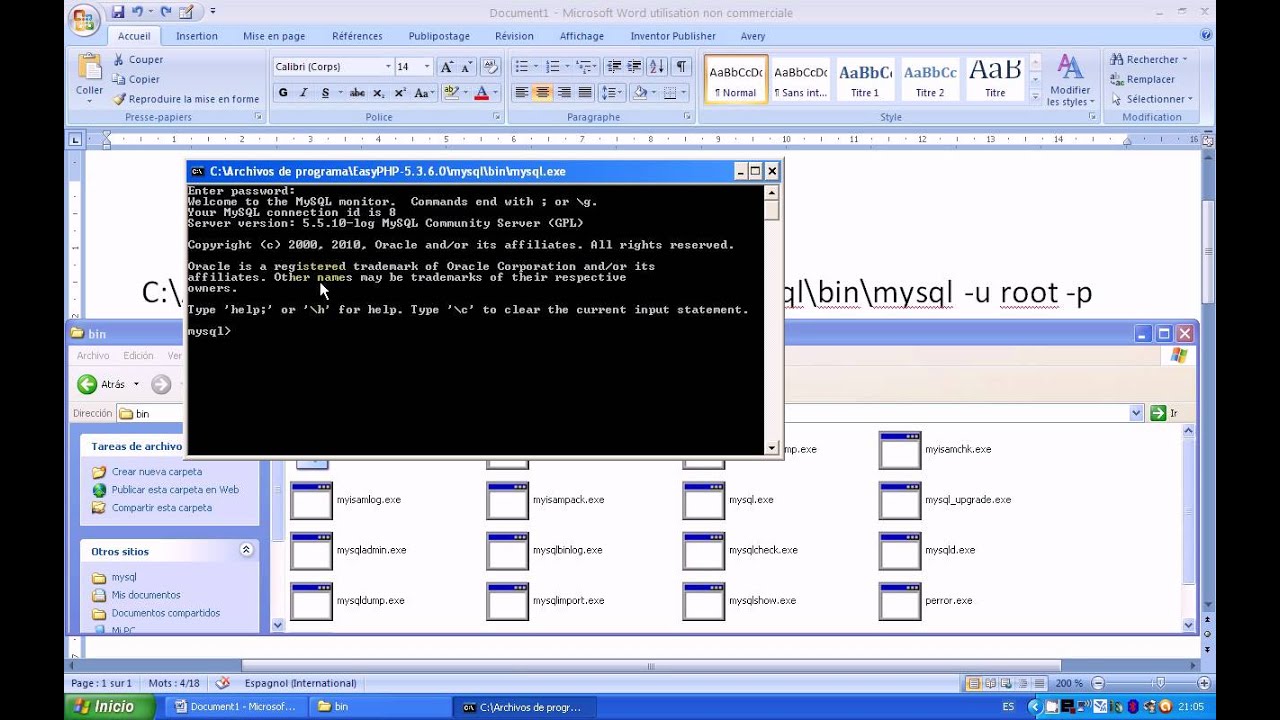This screenshot has height=720, width=1280.
Task: Open the font size 14 dropdown
Action: point(427,67)
